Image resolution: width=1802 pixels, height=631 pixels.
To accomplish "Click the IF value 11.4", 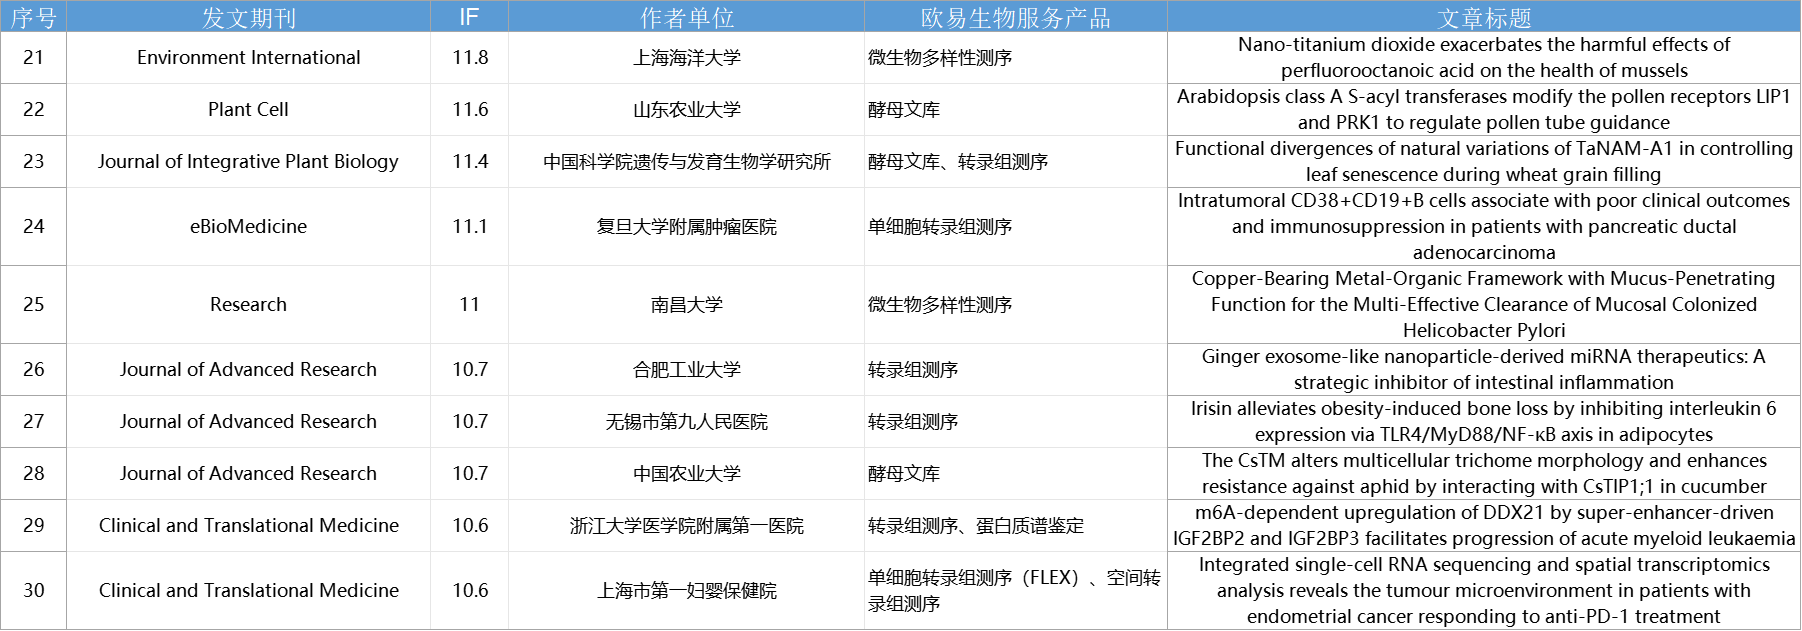I will click(x=470, y=162).
